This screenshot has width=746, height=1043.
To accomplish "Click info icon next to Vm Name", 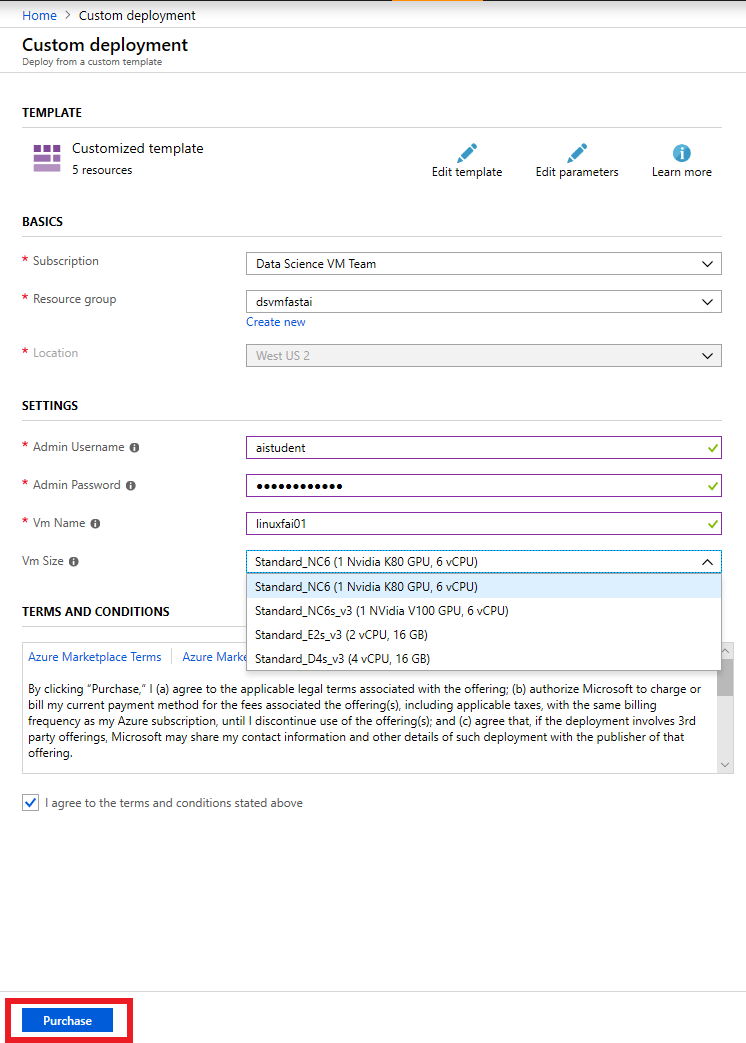I will pos(95,524).
